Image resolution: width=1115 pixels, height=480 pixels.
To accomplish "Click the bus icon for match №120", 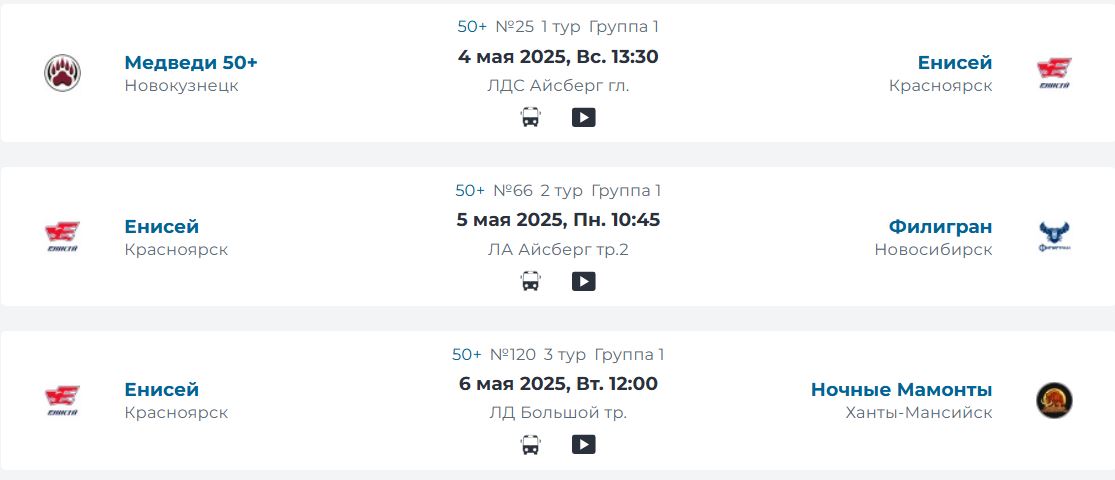I will pyautogui.click(x=530, y=445).
